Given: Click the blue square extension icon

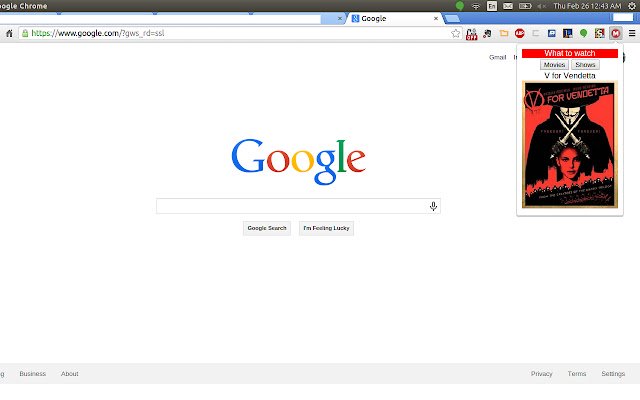Looking at the screenshot, I should pyautogui.click(x=551, y=33).
